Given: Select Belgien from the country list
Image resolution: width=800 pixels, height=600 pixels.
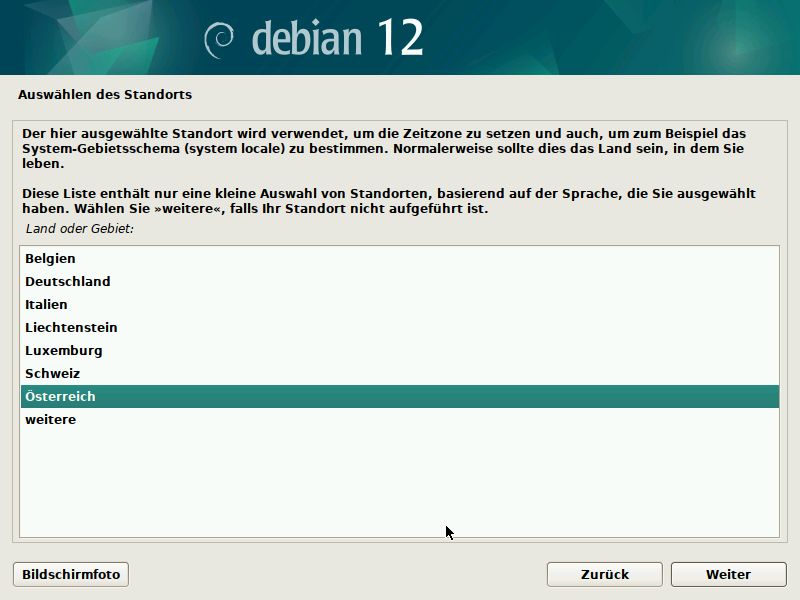Looking at the screenshot, I should click(50, 259).
